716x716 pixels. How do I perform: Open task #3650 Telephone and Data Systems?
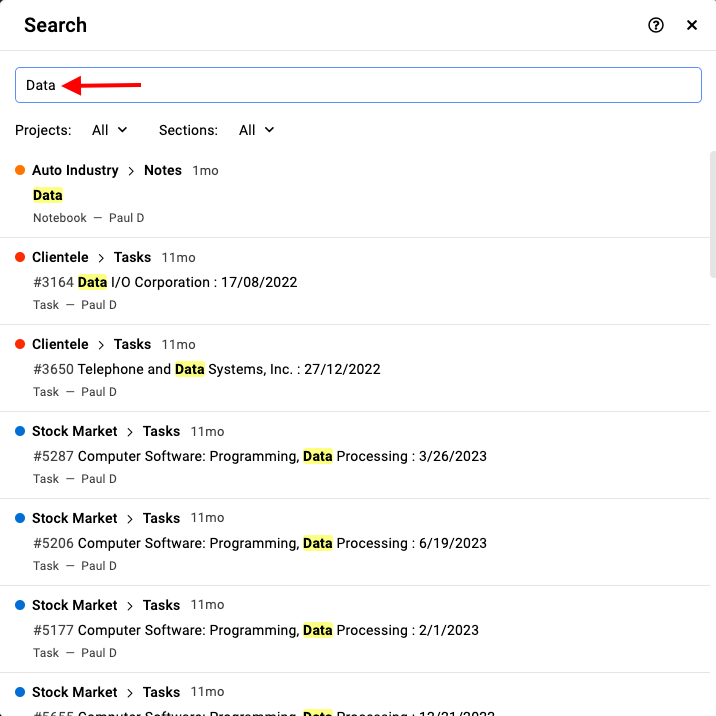click(x=207, y=369)
